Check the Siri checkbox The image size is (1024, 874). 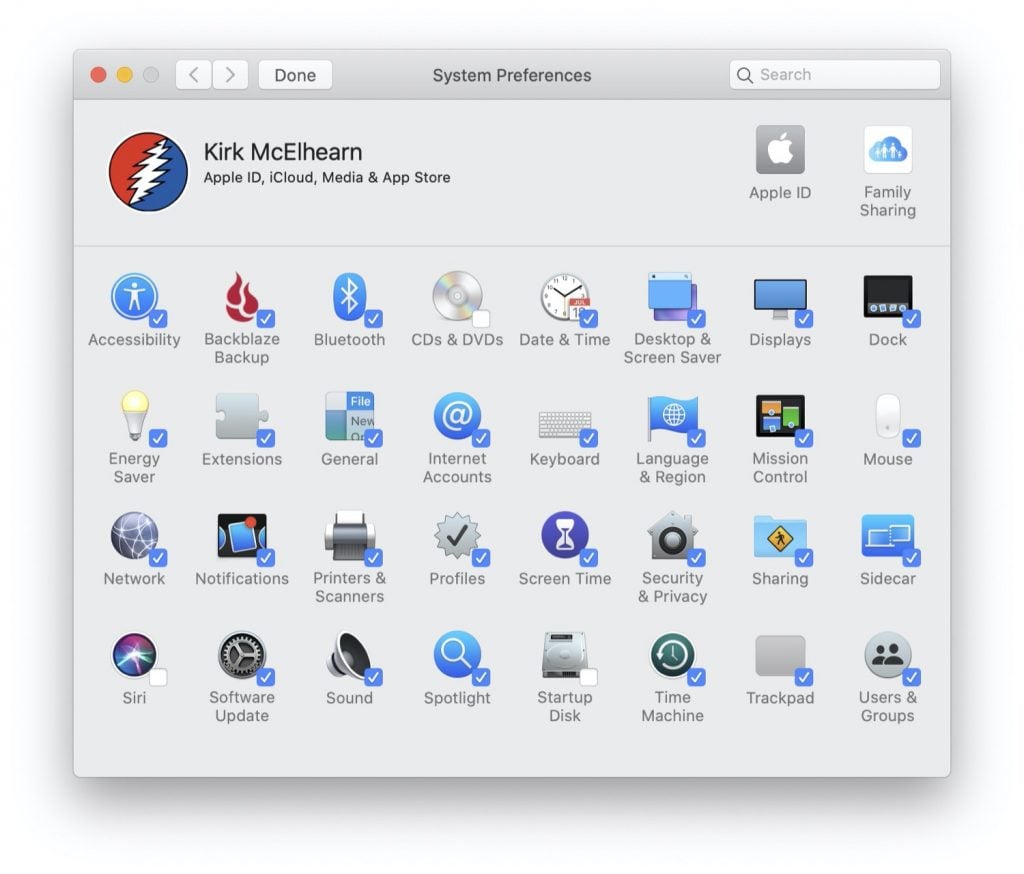158,677
